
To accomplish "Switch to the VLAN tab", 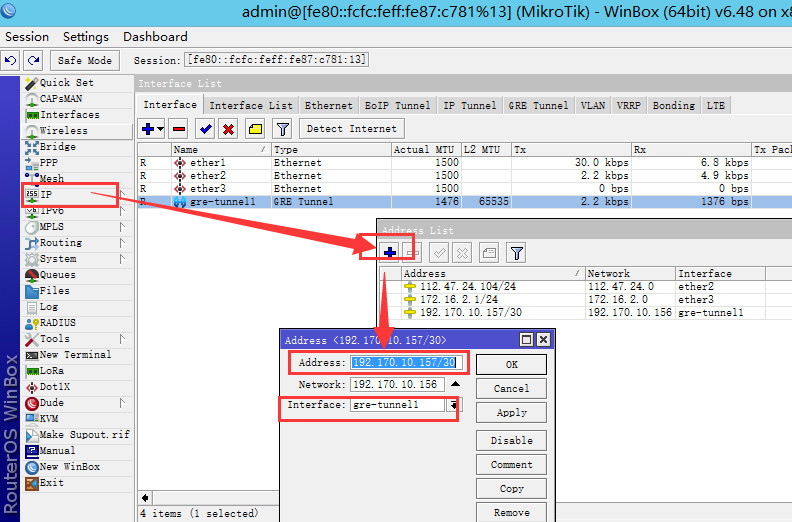I will click(x=593, y=106).
